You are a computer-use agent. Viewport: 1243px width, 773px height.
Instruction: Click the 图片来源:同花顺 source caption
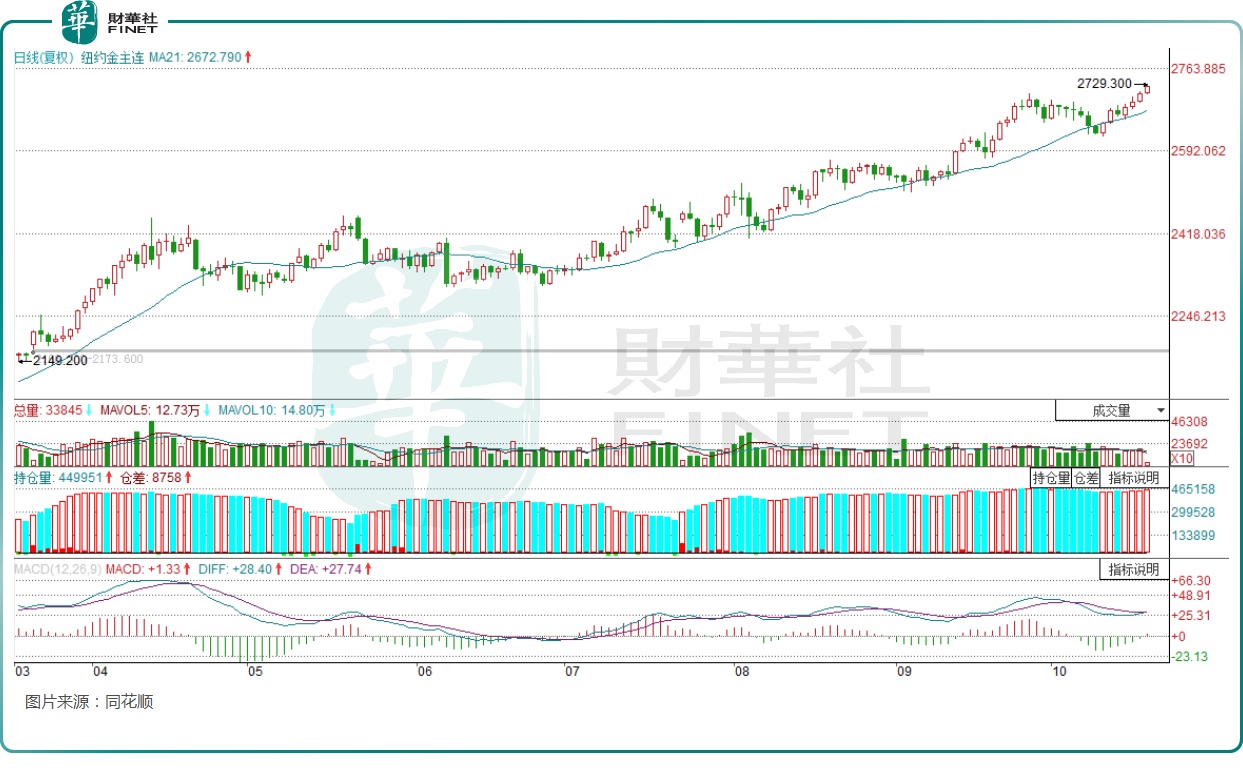pos(89,702)
